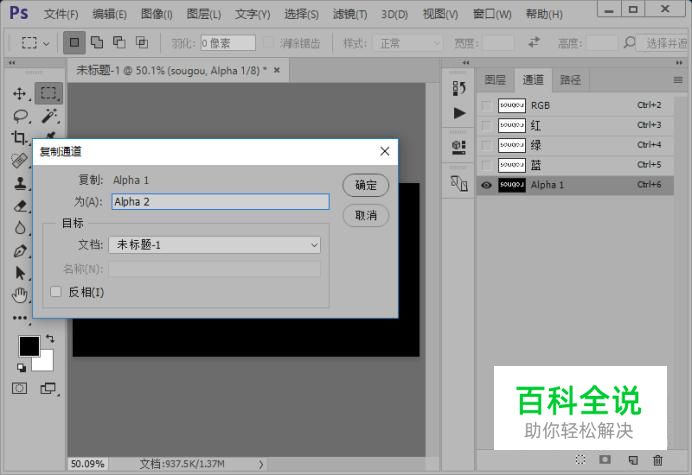This screenshot has width=692, height=475.
Task: Change screen mode icon
Action: pos(48,388)
